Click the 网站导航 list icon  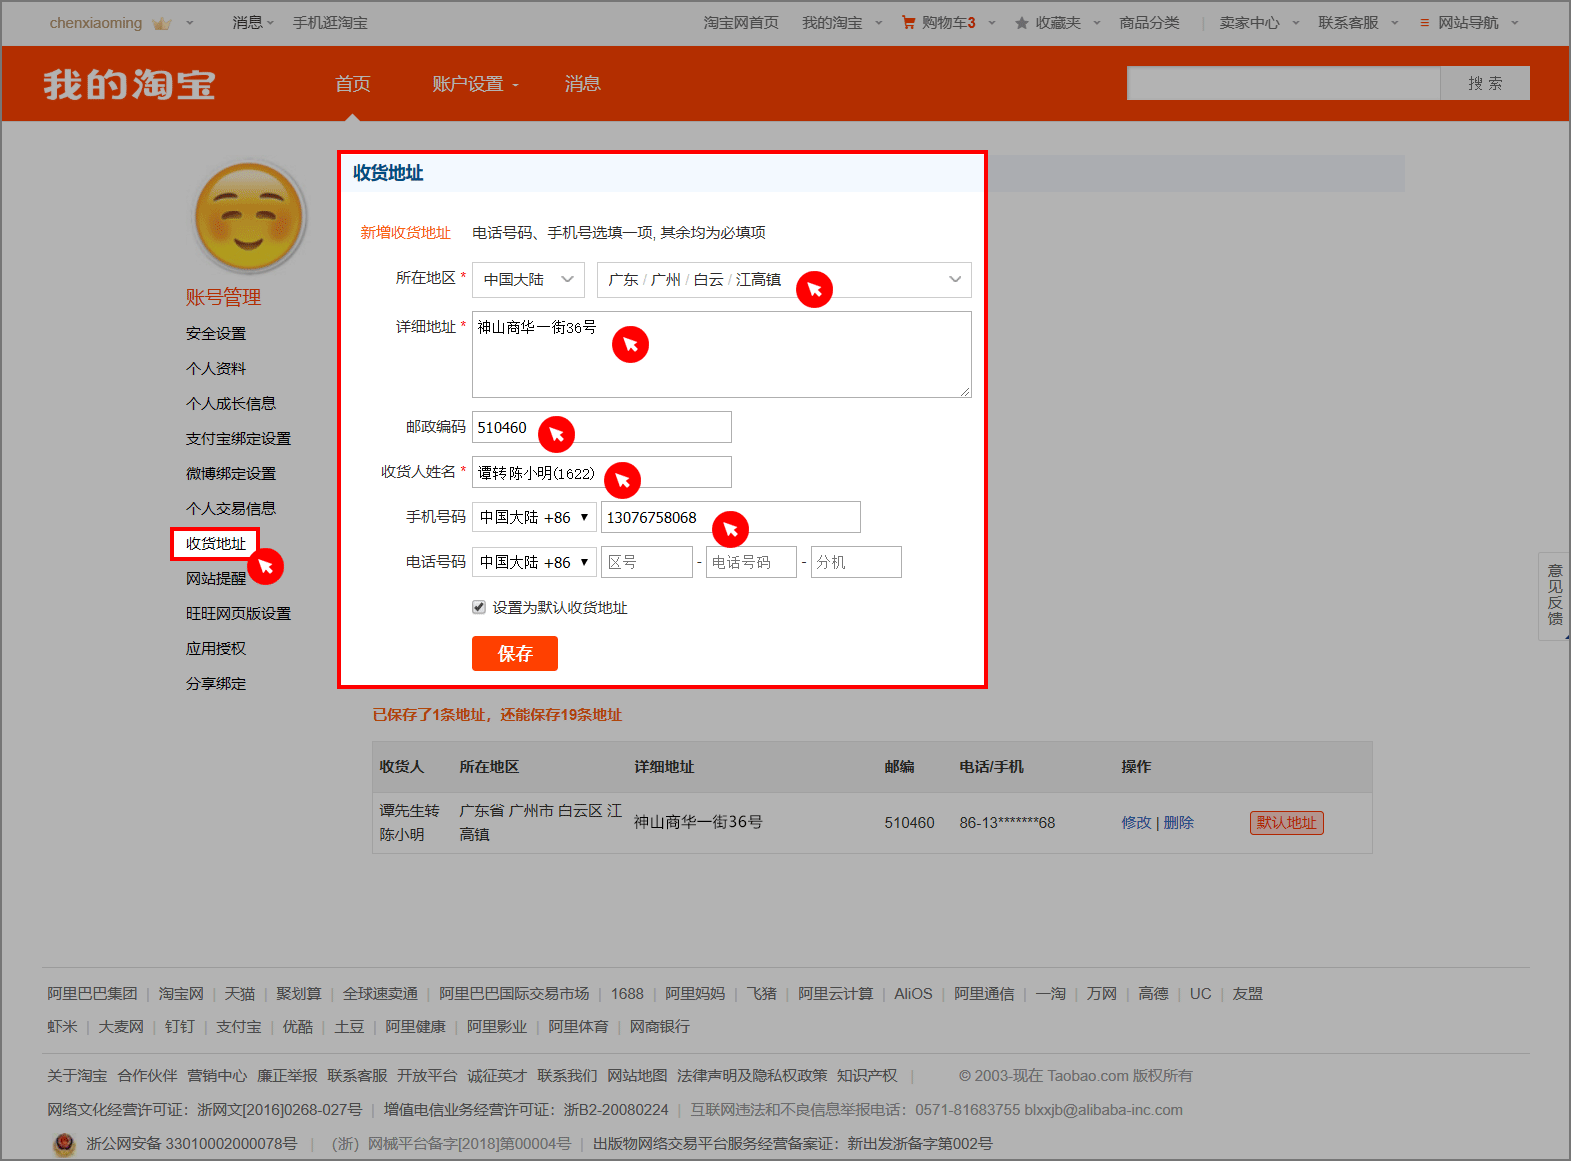click(x=1424, y=23)
